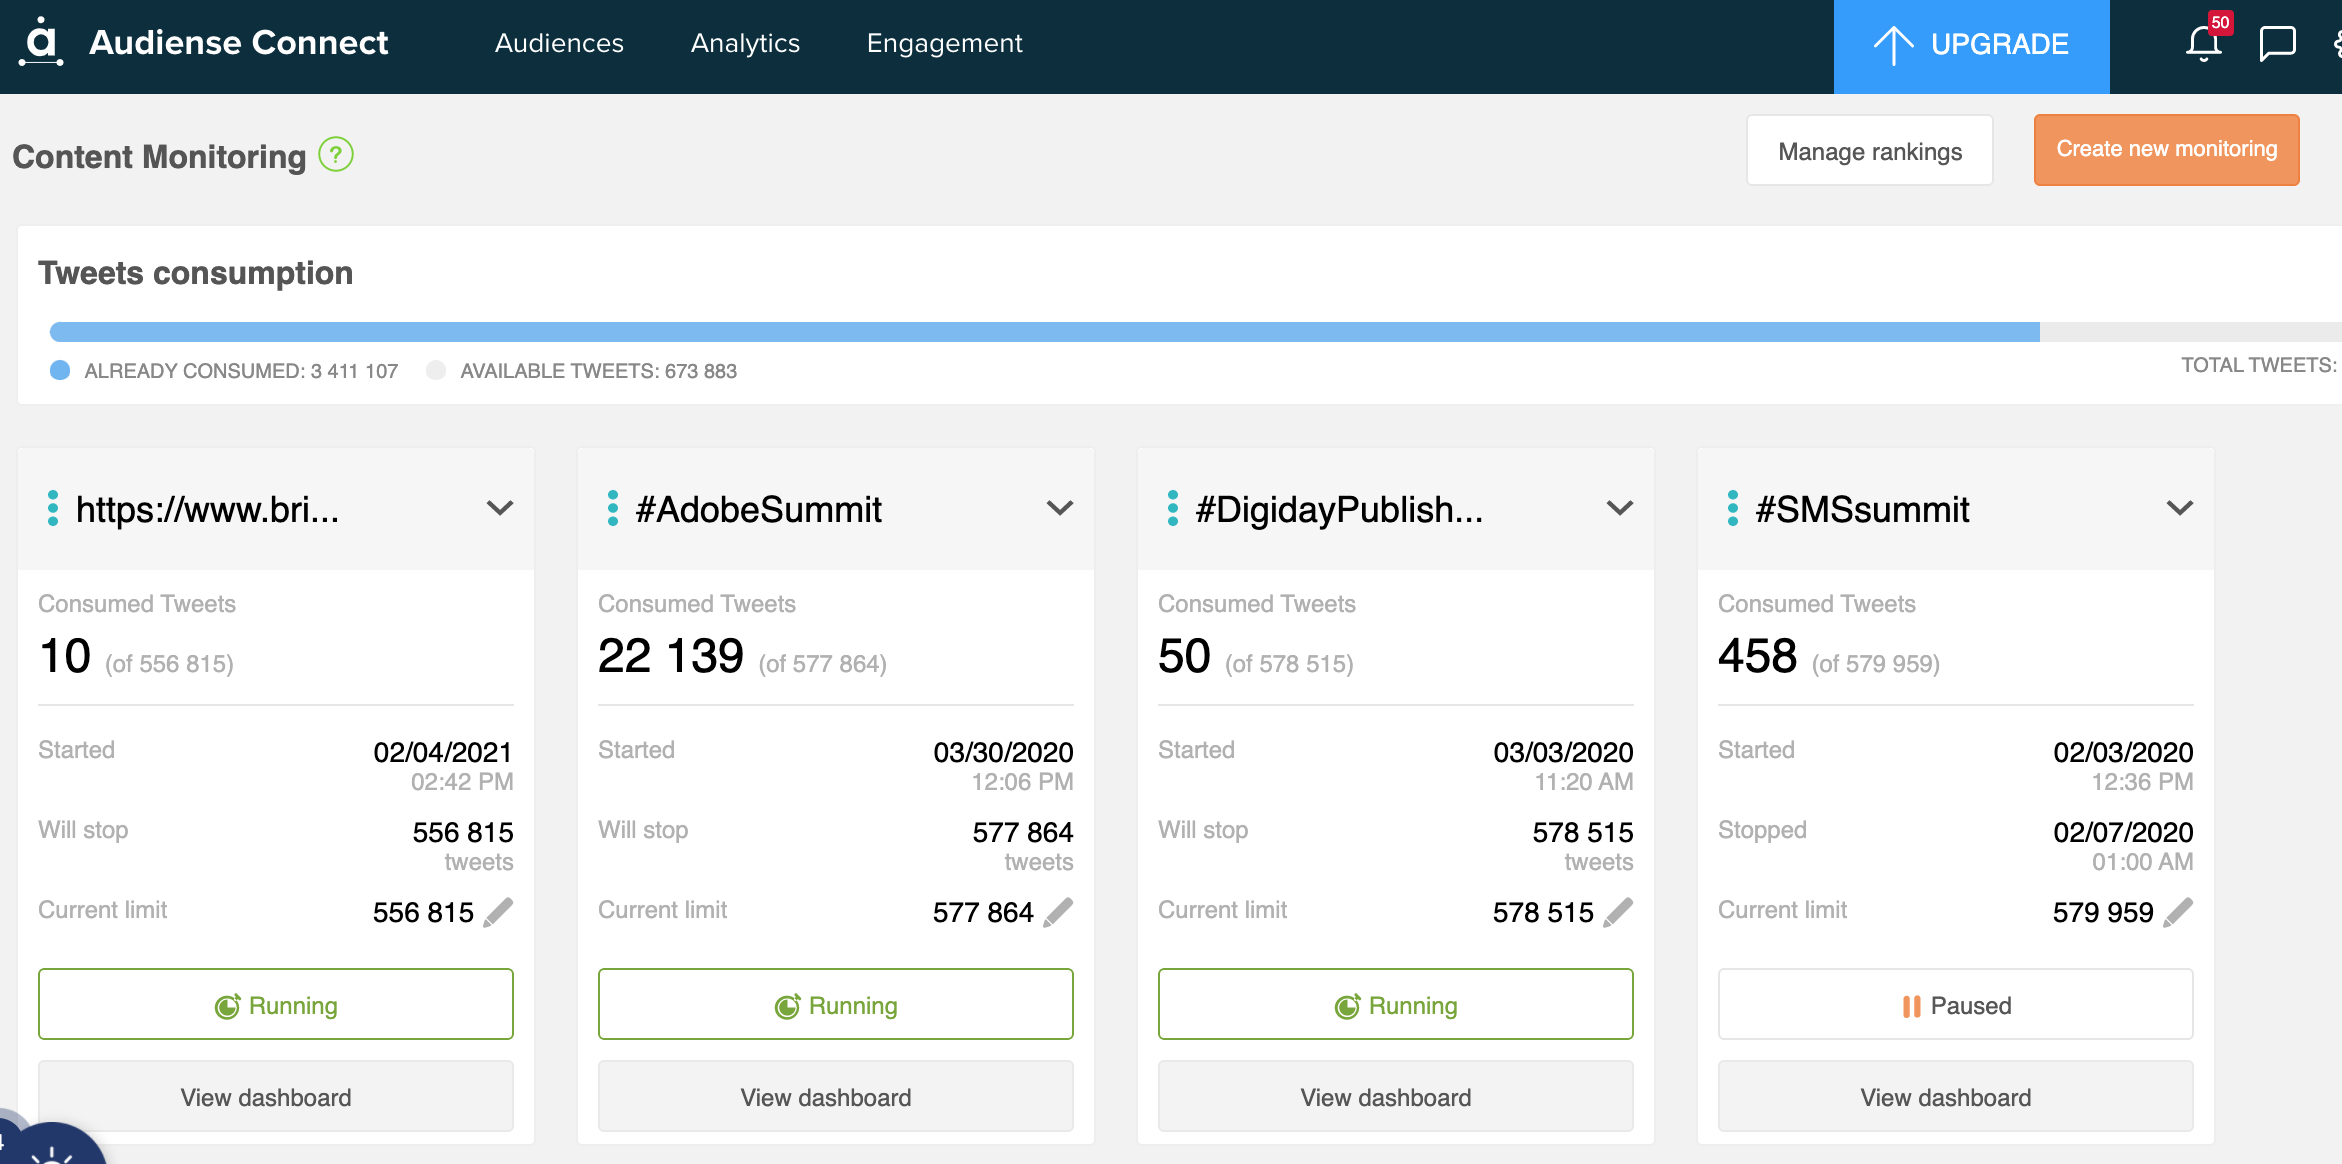View dashboard for https://www.bri...
The height and width of the screenshot is (1164, 2342).
click(276, 1097)
